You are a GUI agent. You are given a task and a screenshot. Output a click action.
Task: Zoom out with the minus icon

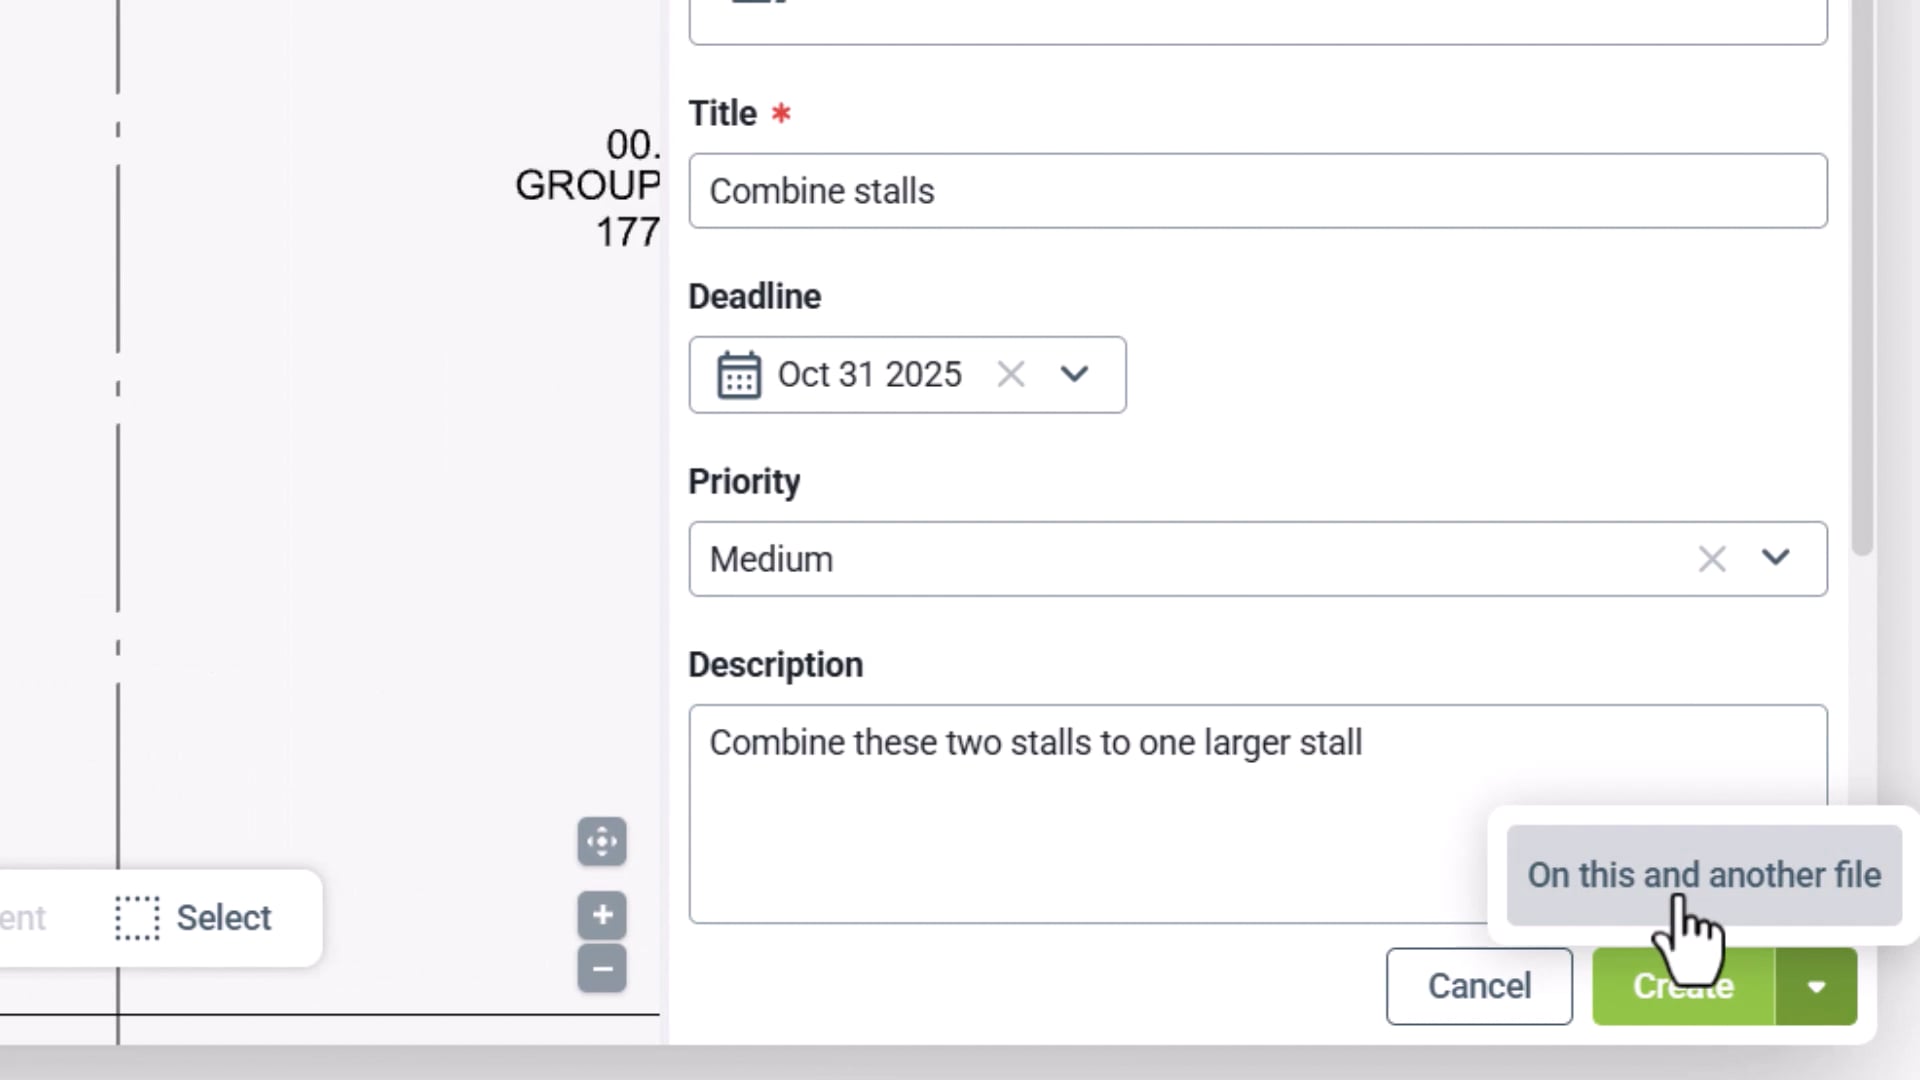tap(601, 968)
